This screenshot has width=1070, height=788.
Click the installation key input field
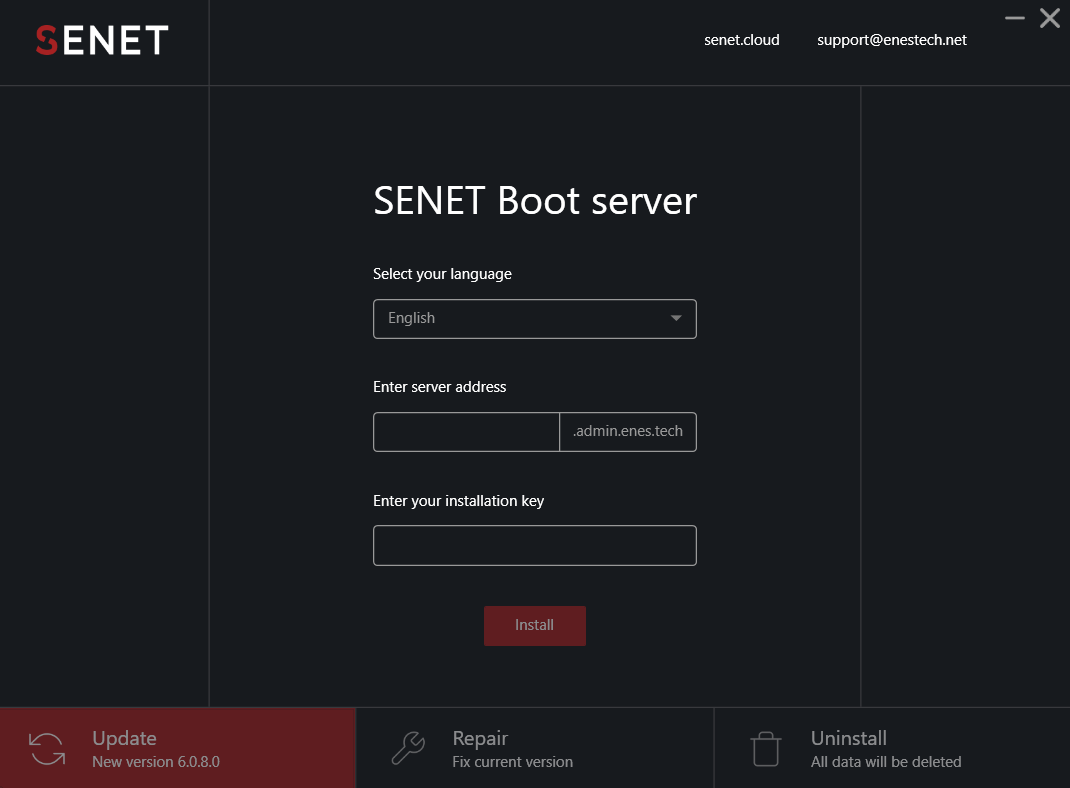click(535, 545)
